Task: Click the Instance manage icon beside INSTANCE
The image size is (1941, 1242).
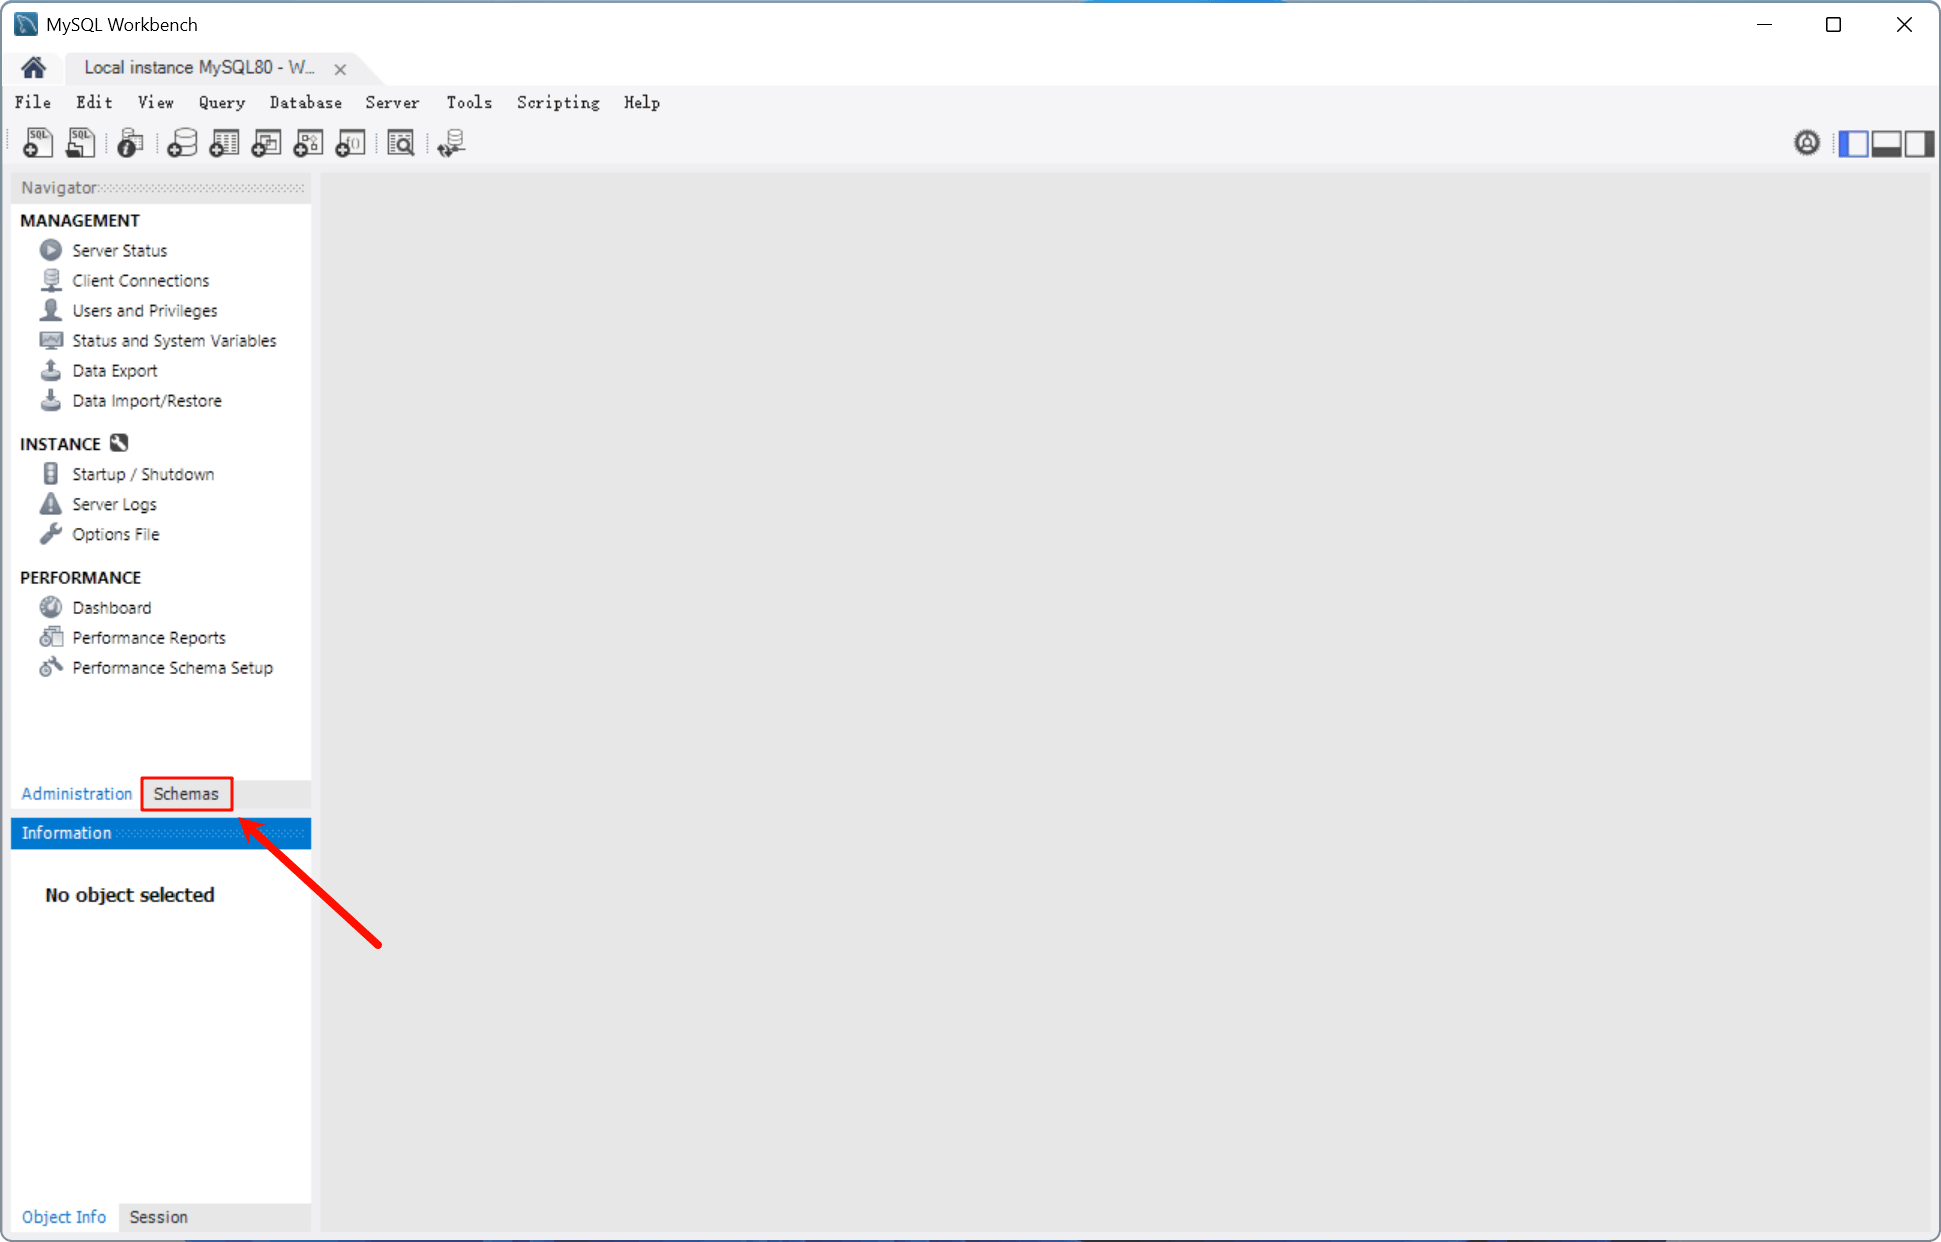Action: [119, 442]
